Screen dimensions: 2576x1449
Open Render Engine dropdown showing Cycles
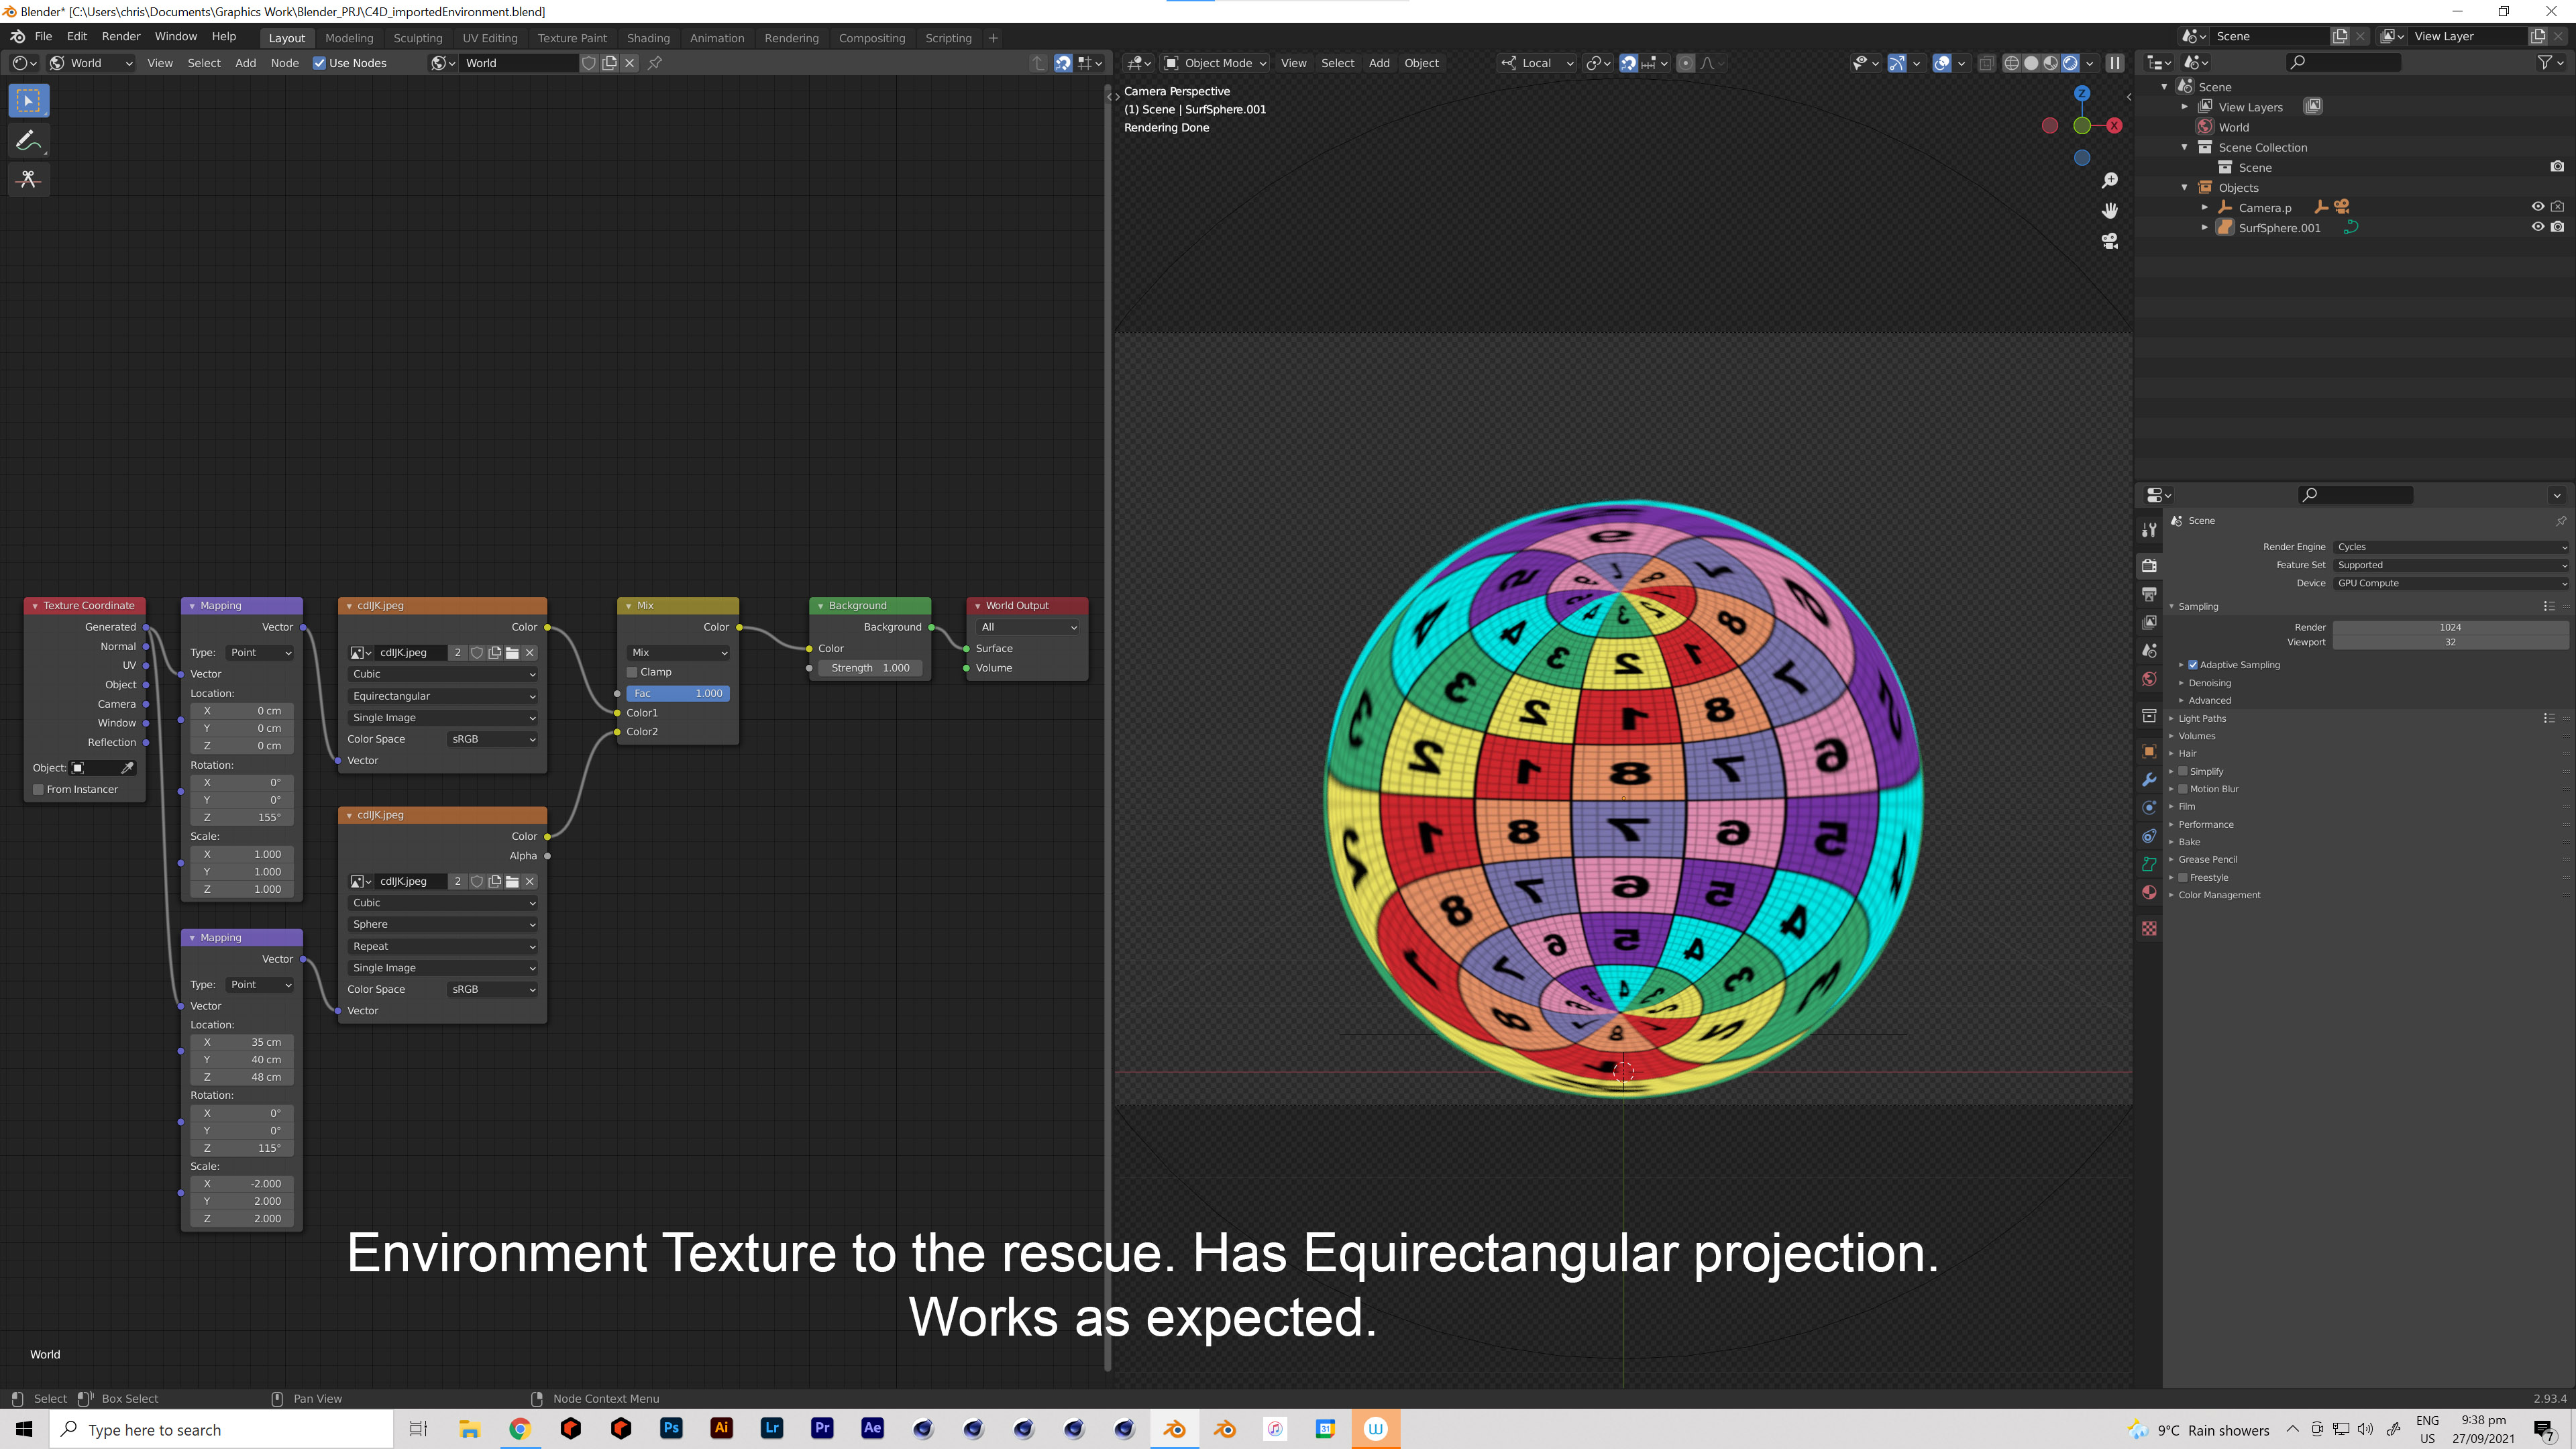(x=2451, y=547)
